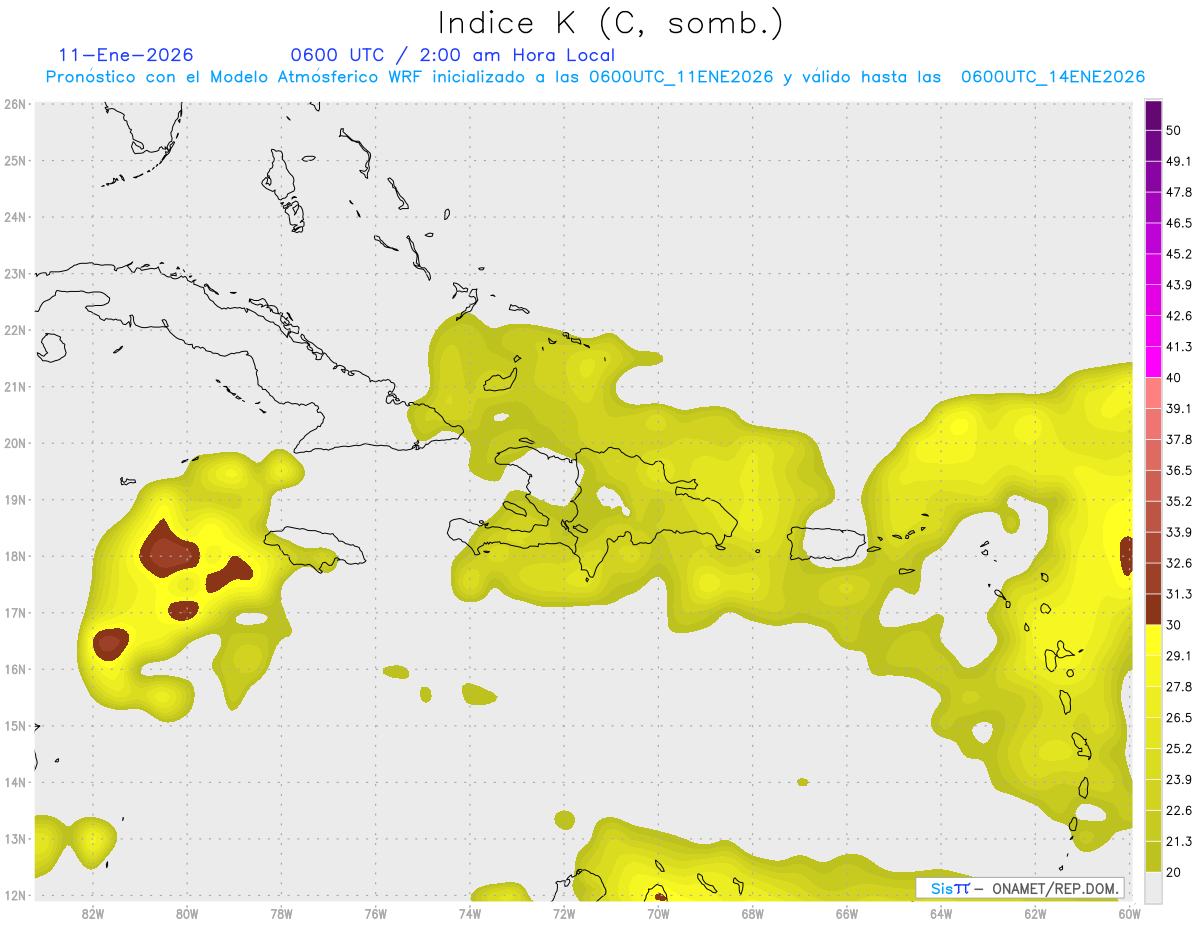Click the island of Puerto Rico outline
Viewport: 1200px width, 927px height.
826,543
